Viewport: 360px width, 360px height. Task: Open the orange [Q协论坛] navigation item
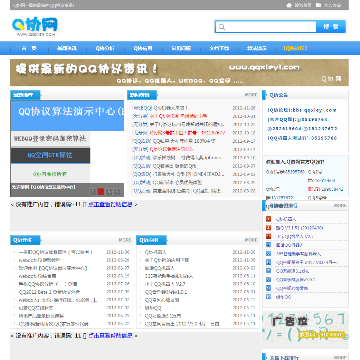[295, 48]
